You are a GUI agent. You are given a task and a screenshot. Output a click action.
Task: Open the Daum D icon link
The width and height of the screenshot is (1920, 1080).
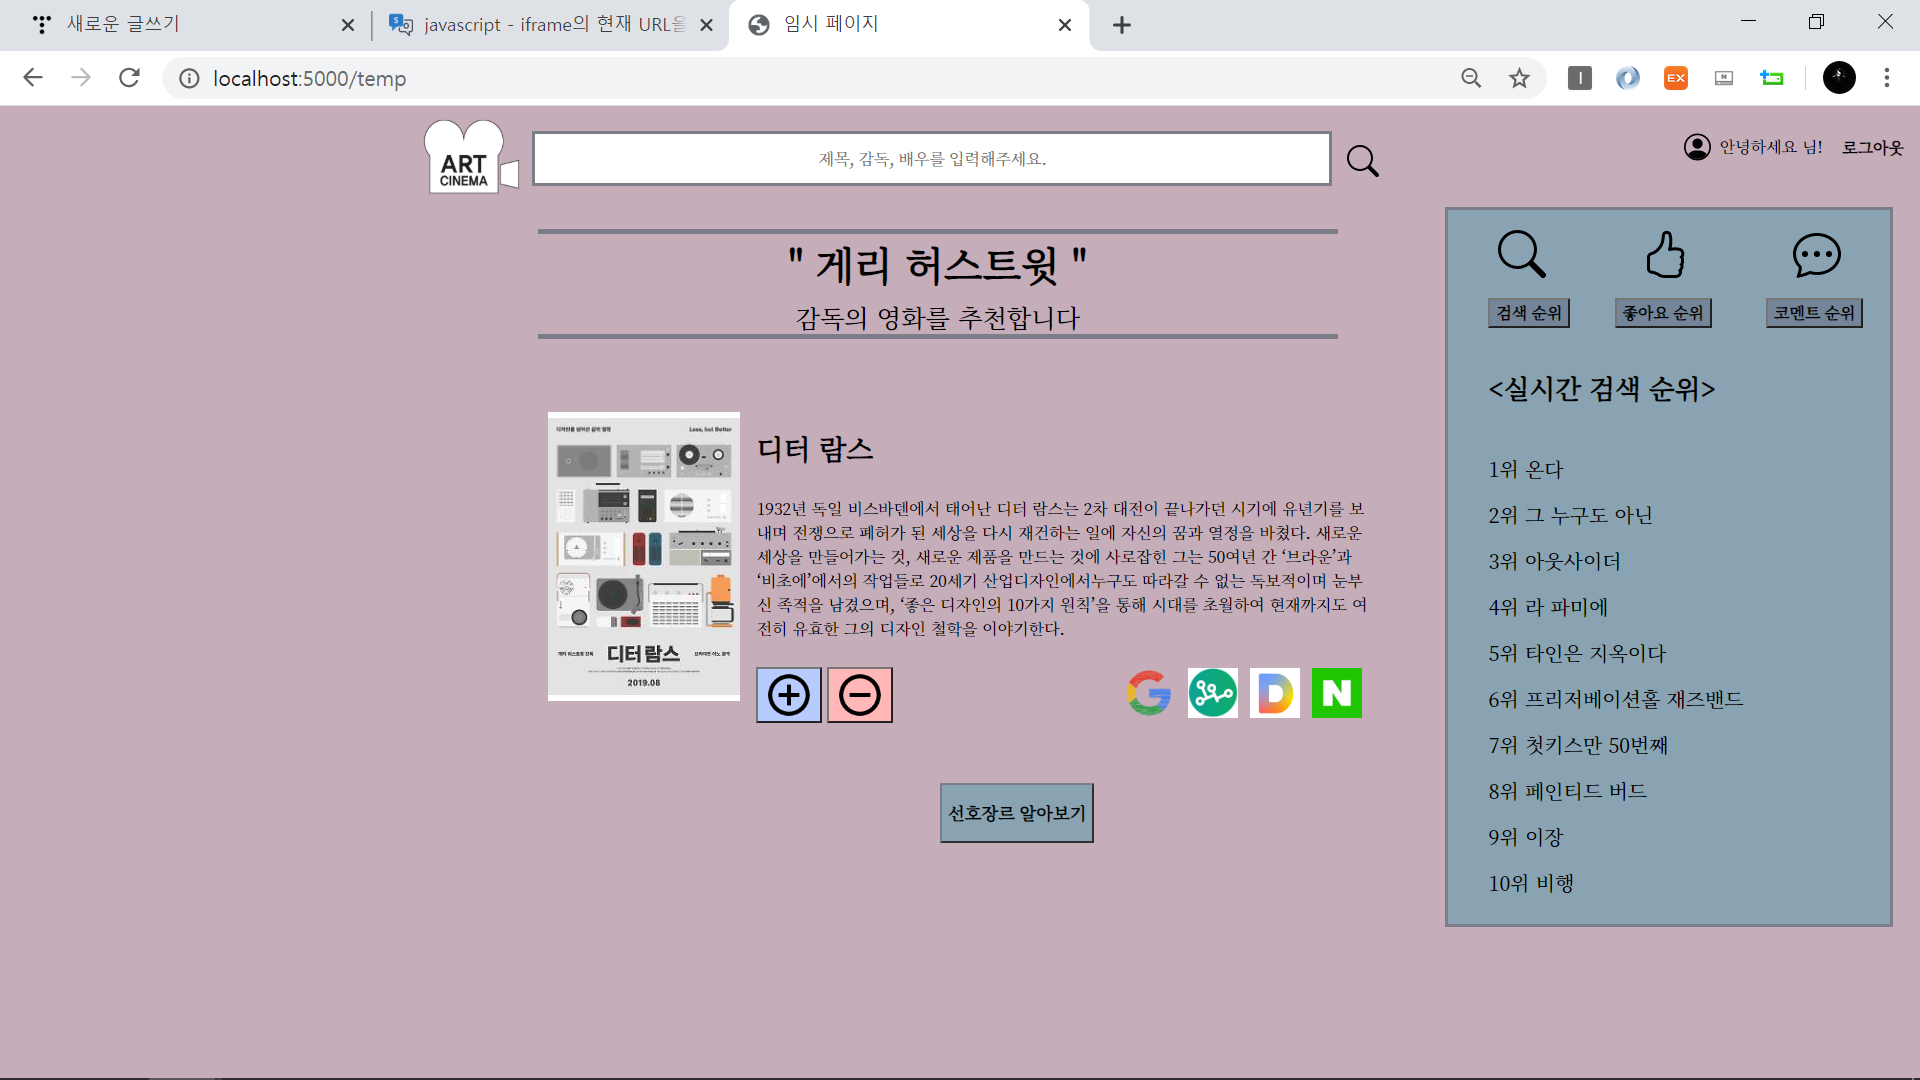pyautogui.click(x=1275, y=693)
